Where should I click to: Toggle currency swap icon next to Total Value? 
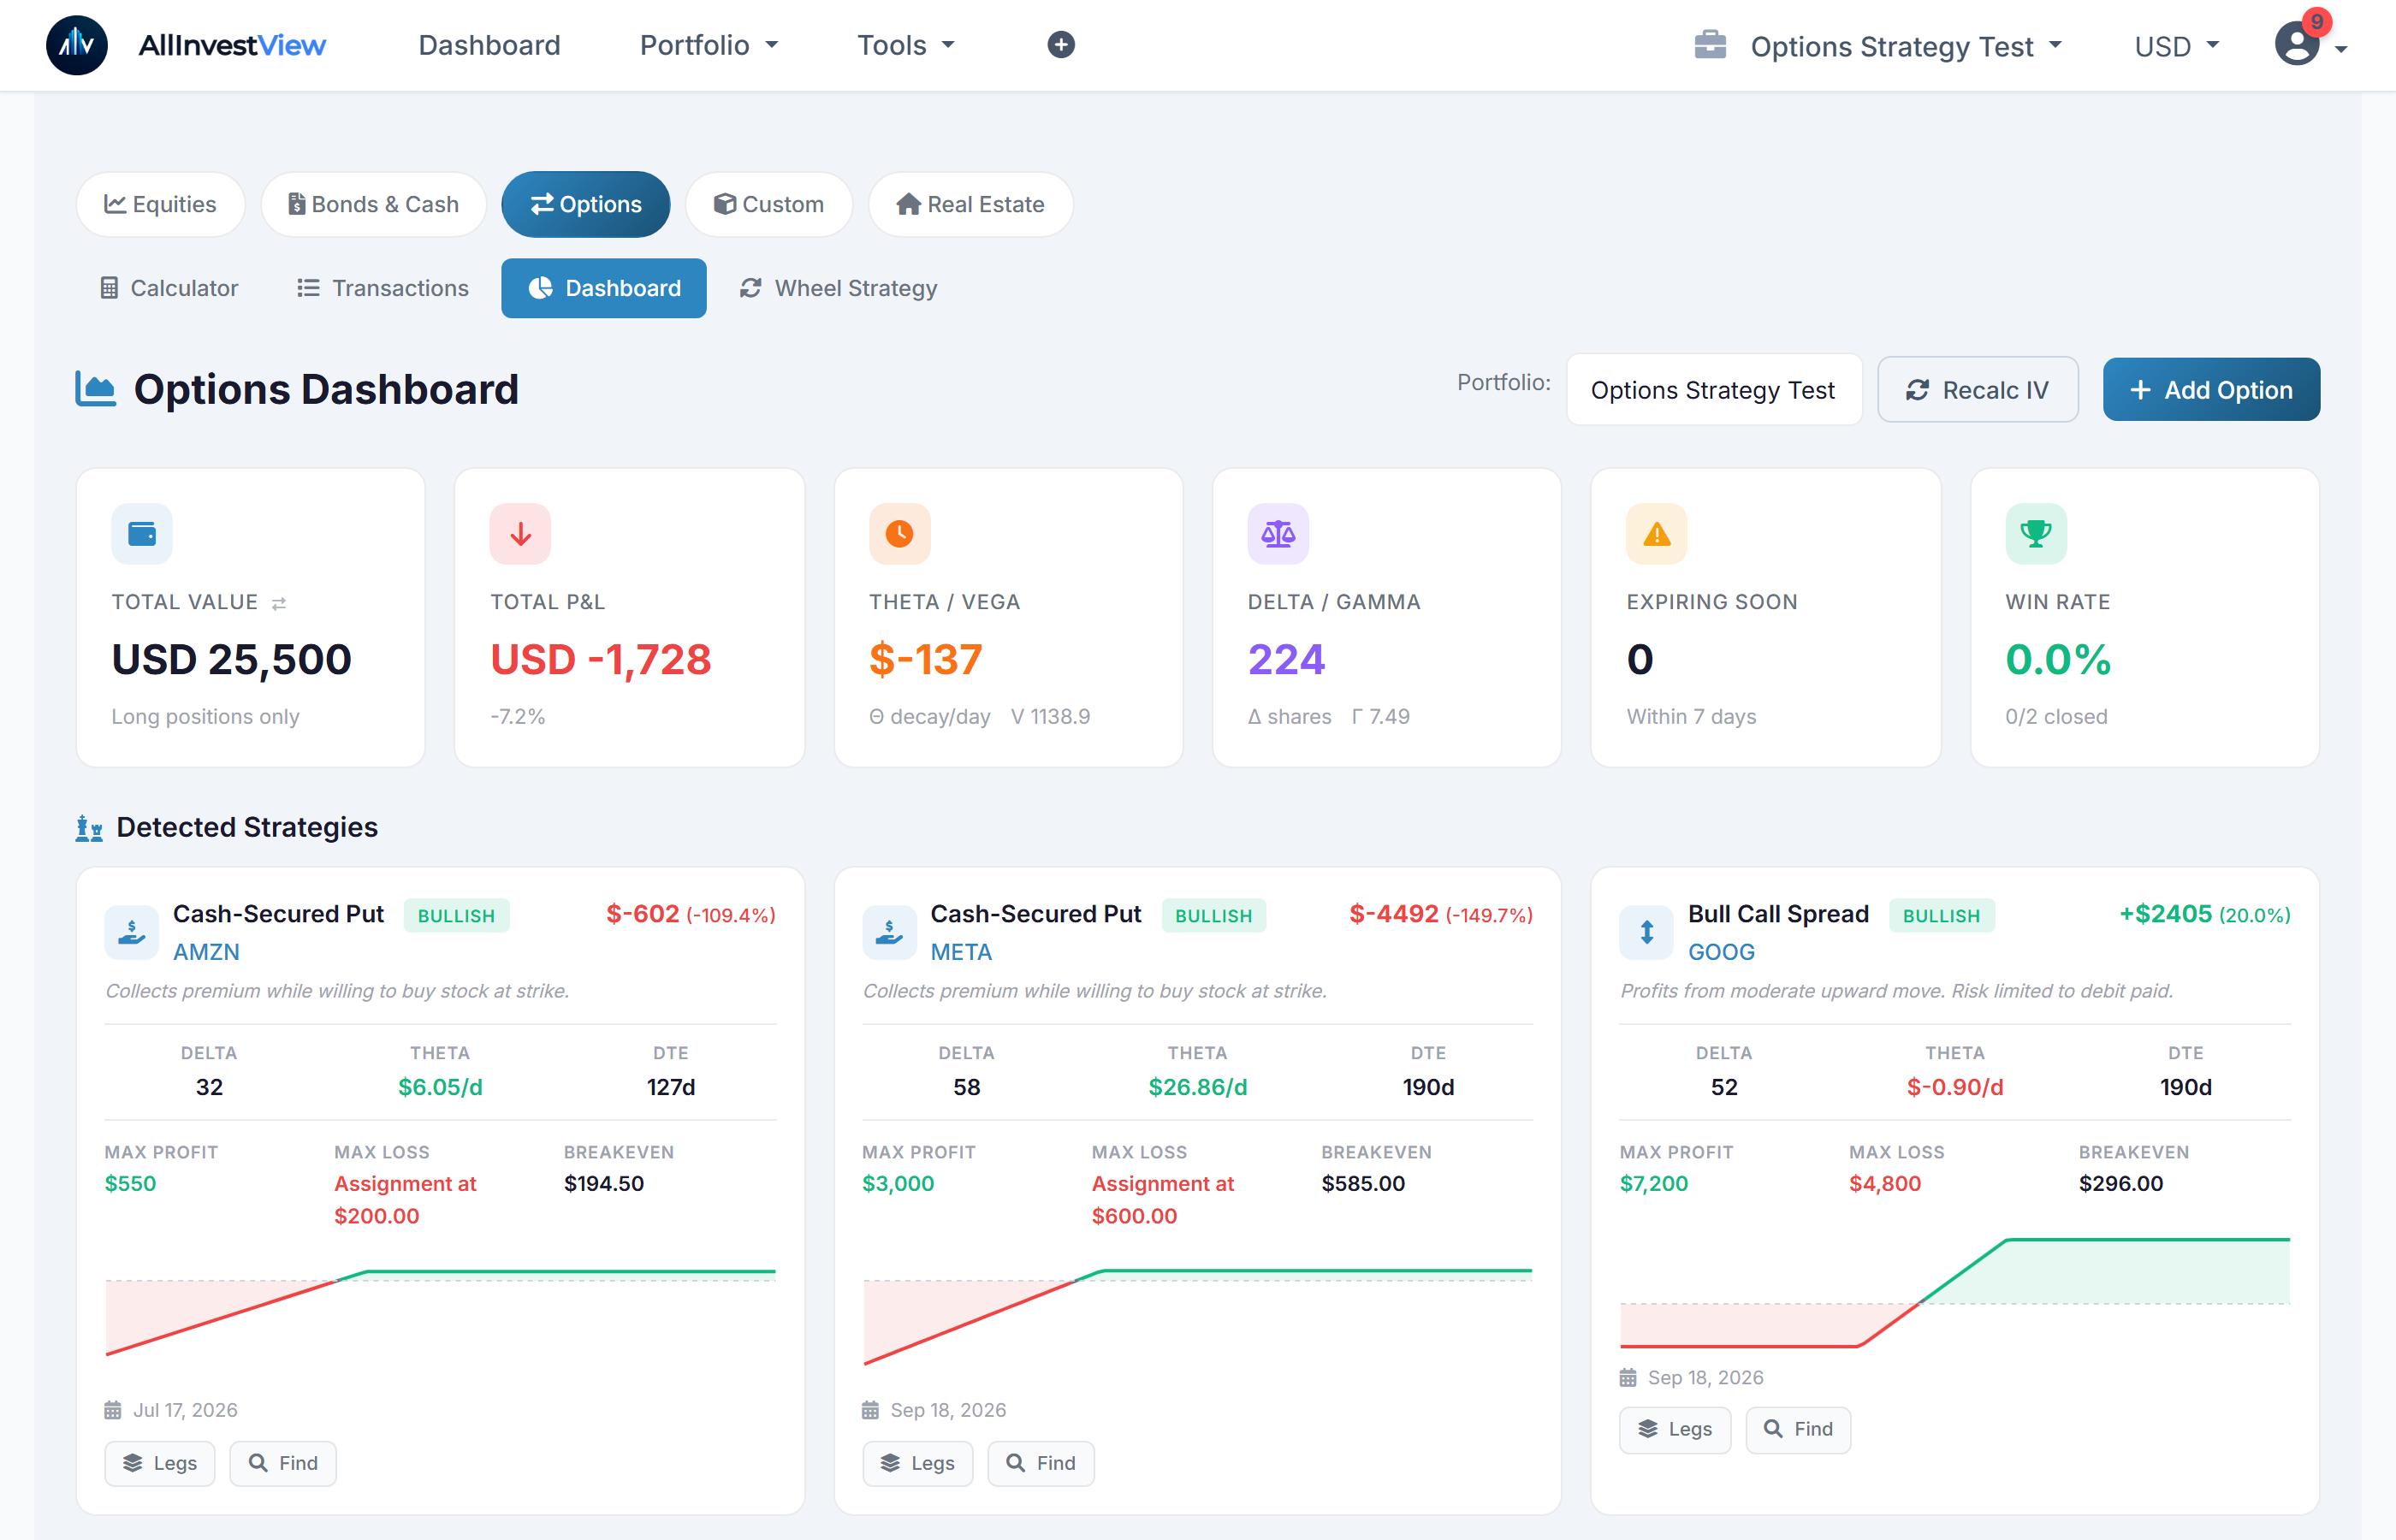(x=279, y=603)
